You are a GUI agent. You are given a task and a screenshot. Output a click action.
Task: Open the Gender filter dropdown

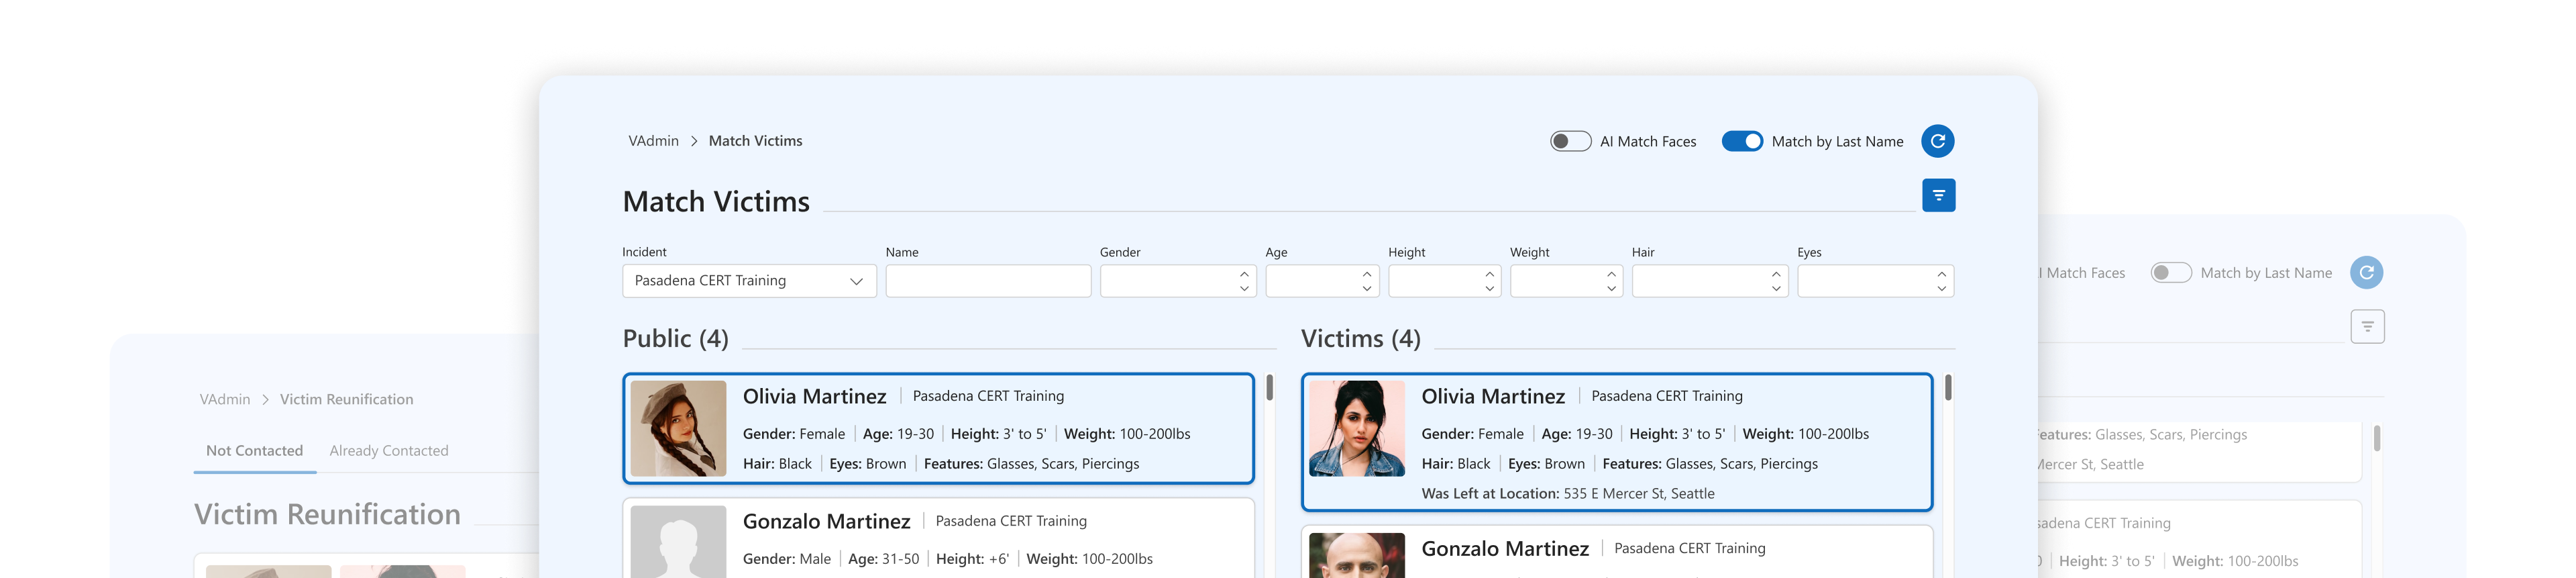click(x=1177, y=281)
